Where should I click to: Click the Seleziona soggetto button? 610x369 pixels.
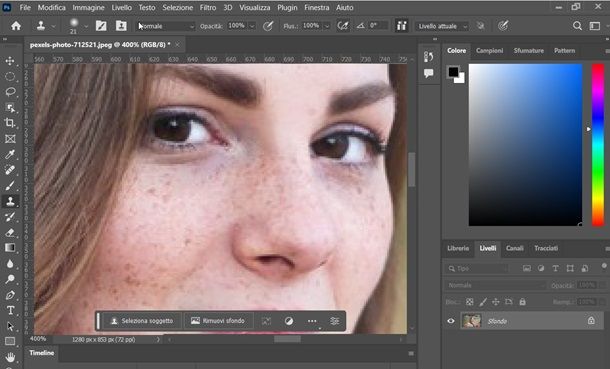[142, 321]
